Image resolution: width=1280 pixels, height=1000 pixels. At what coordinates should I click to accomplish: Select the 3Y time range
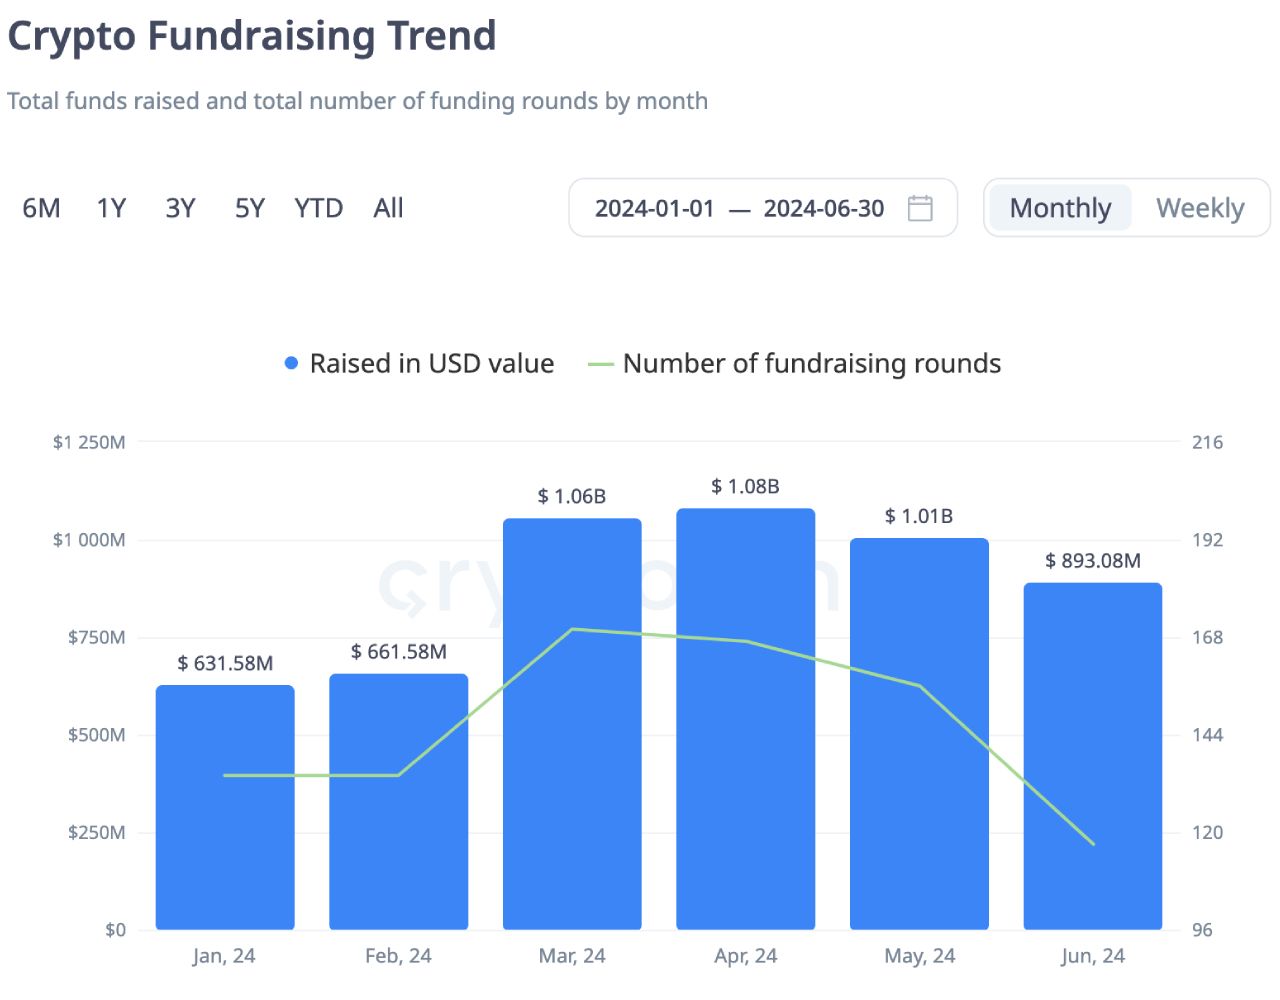point(180,208)
